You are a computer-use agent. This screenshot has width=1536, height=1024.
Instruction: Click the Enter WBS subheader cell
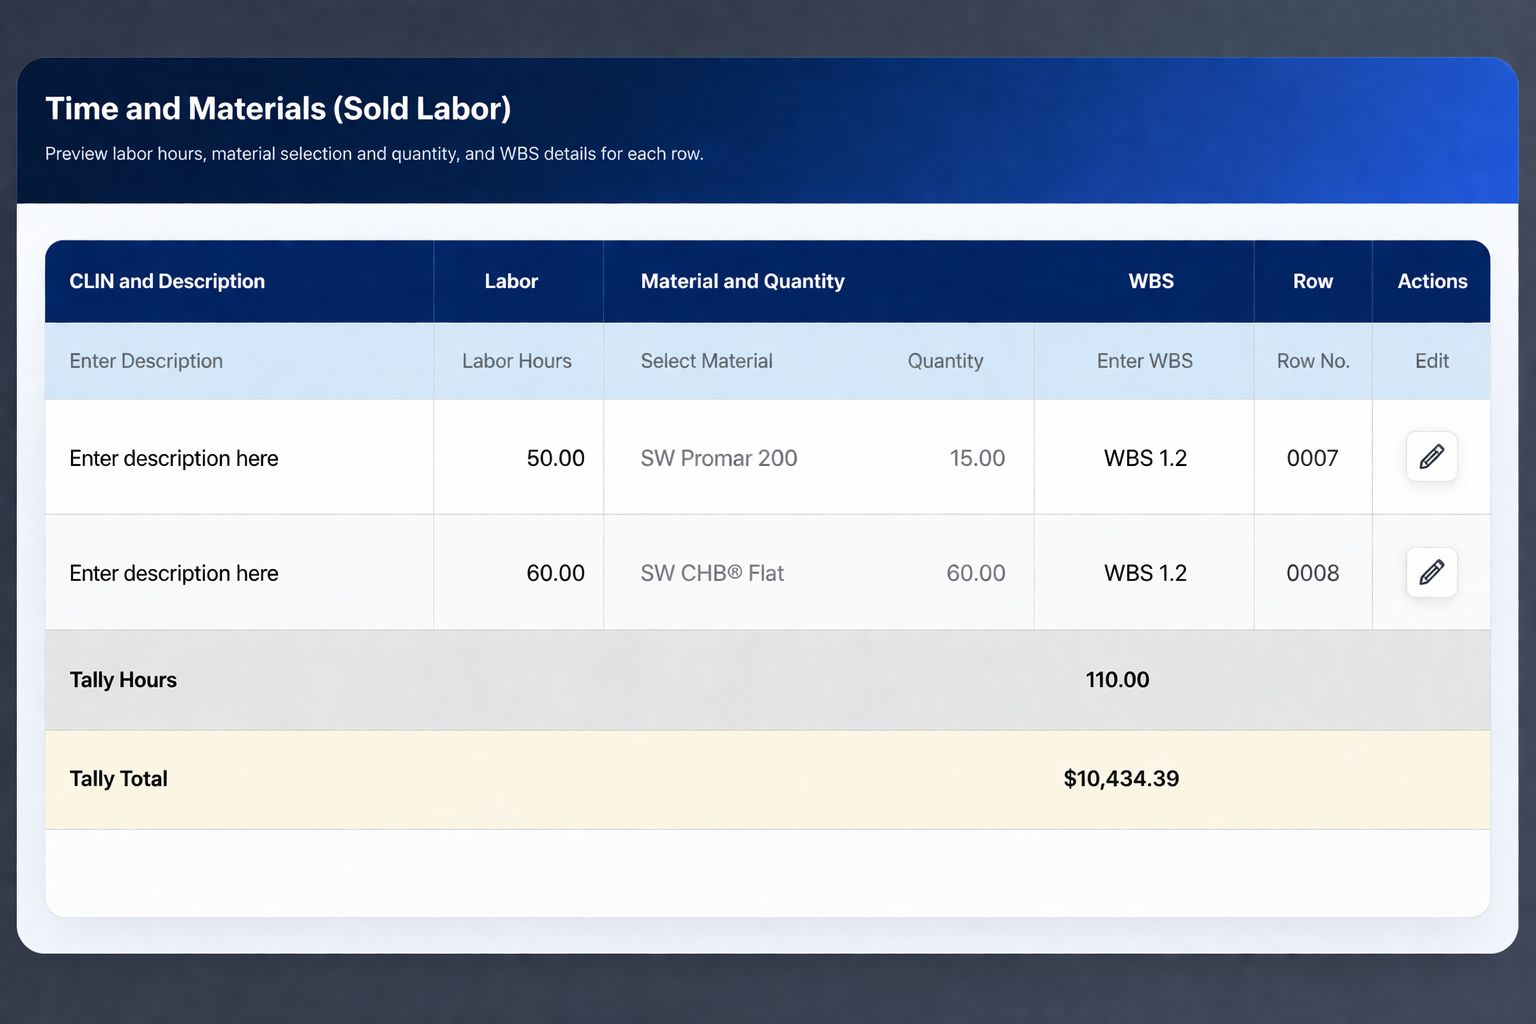point(1144,361)
